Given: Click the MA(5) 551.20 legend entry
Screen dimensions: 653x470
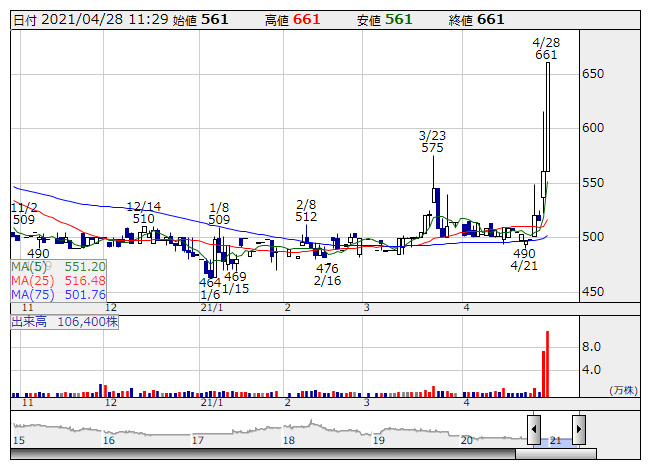Looking at the screenshot, I should click(58, 266).
